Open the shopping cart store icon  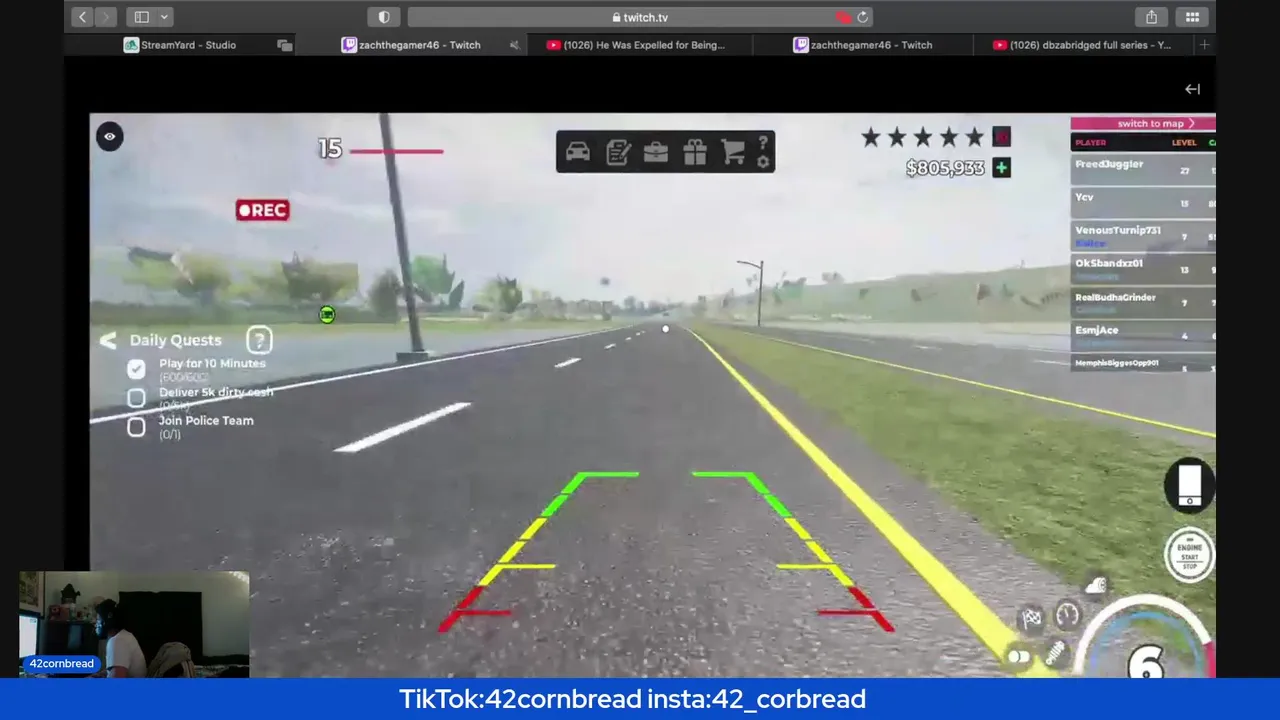point(733,152)
